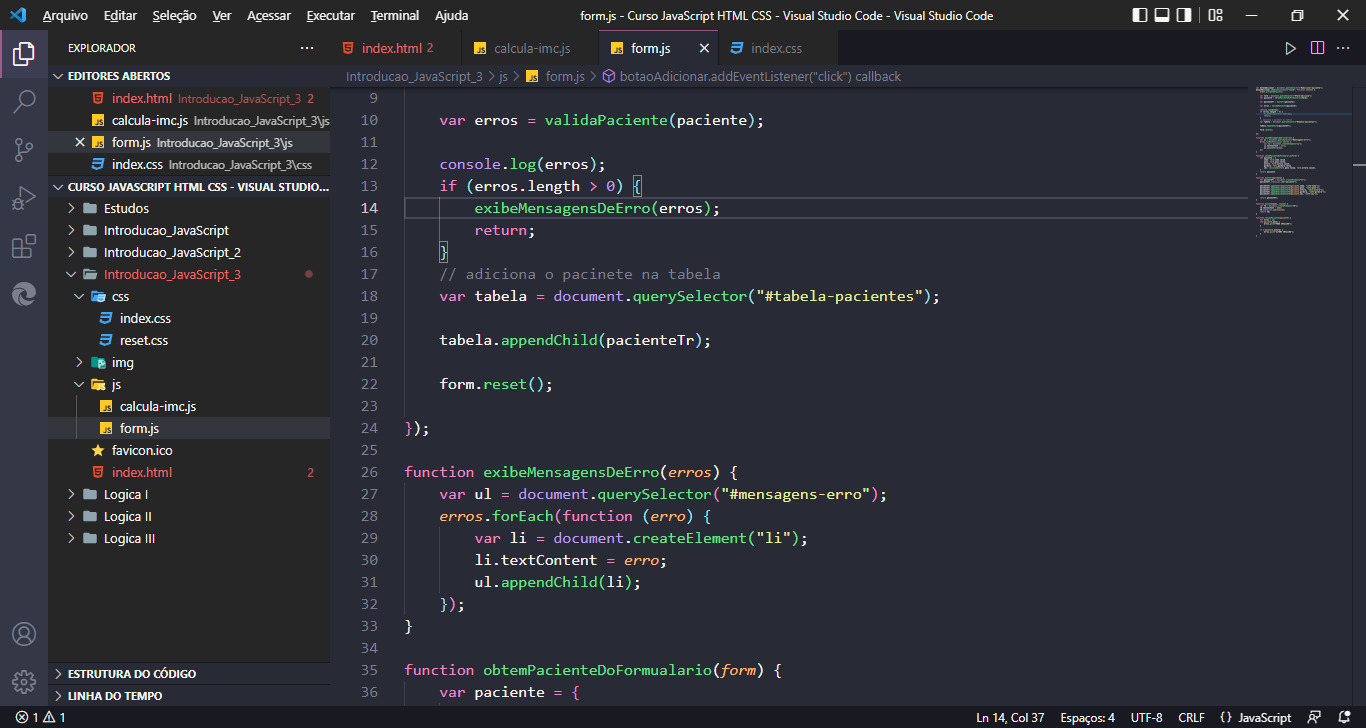Open the Microsoft Edge tools icon in activity bar
The width and height of the screenshot is (1366, 728).
tap(24, 294)
